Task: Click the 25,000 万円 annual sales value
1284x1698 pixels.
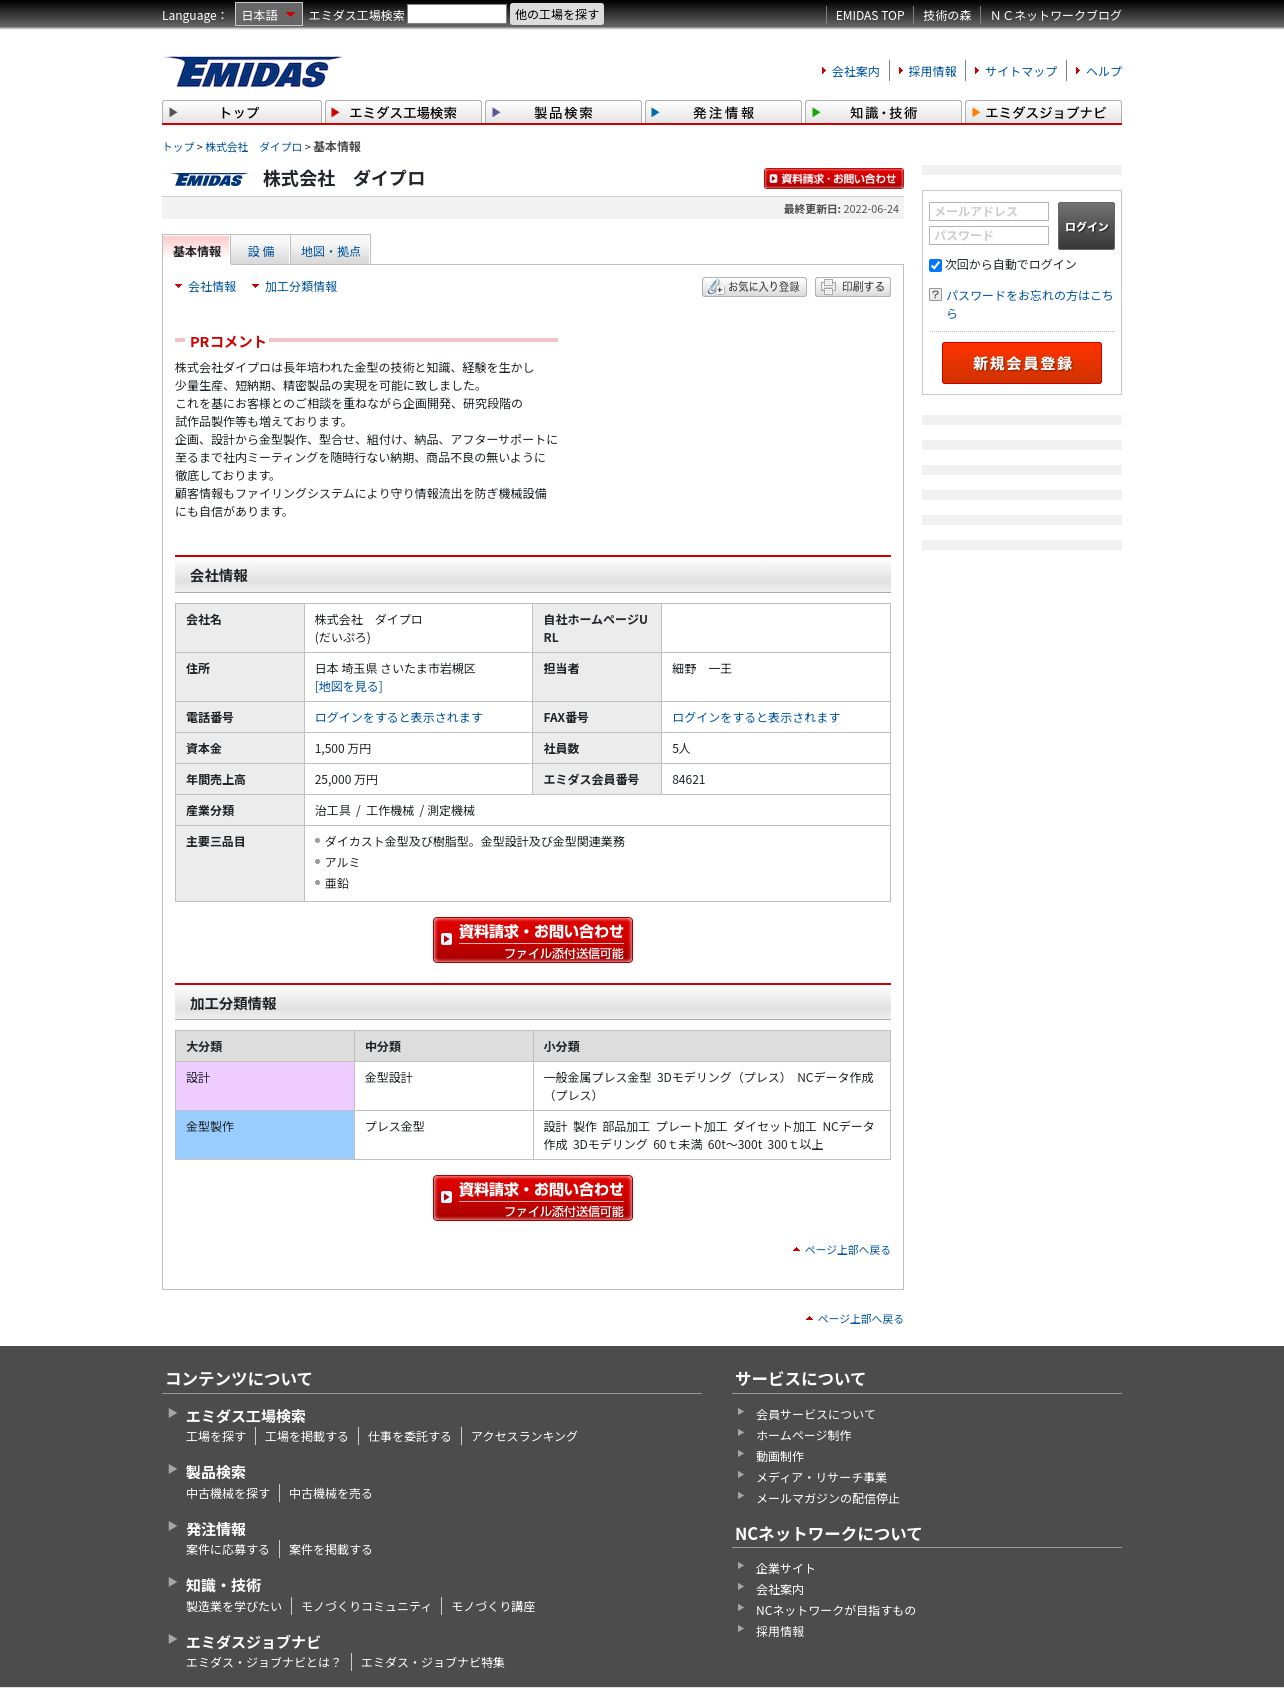Action: (x=346, y=780)
